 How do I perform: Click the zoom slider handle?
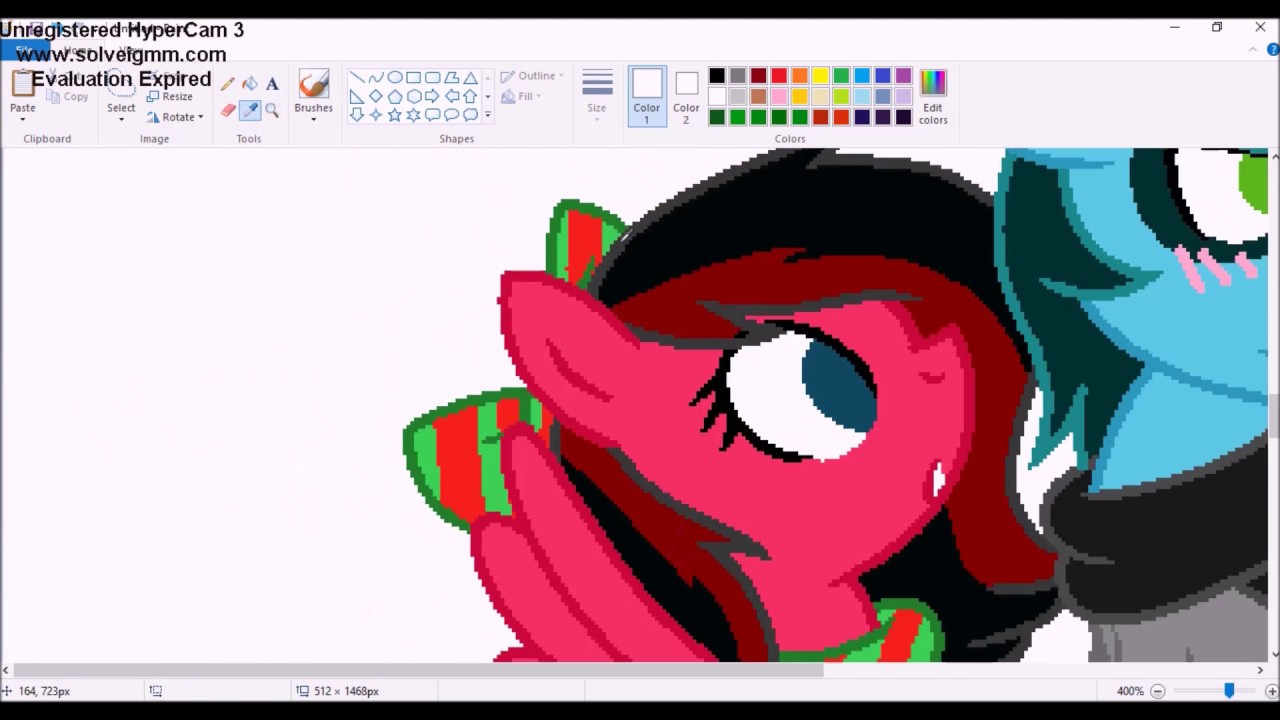click(1229, 691)
